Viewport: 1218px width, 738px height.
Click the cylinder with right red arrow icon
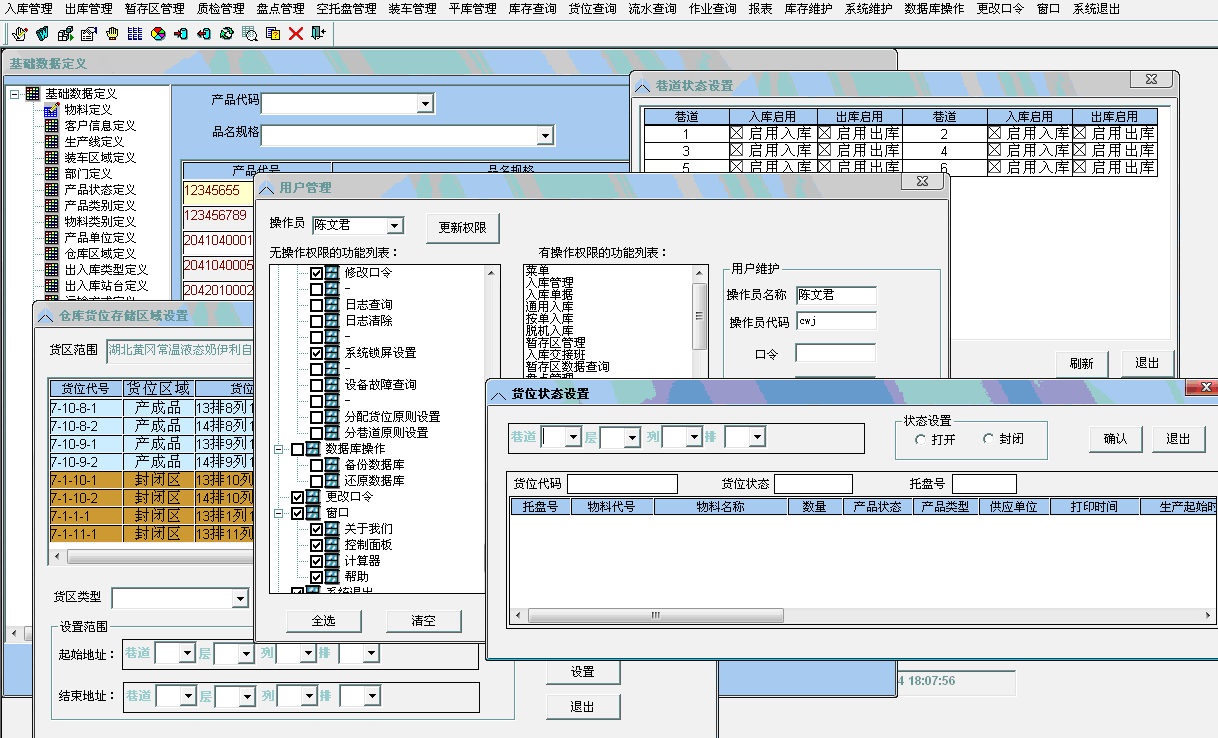[x=180, y=34]
